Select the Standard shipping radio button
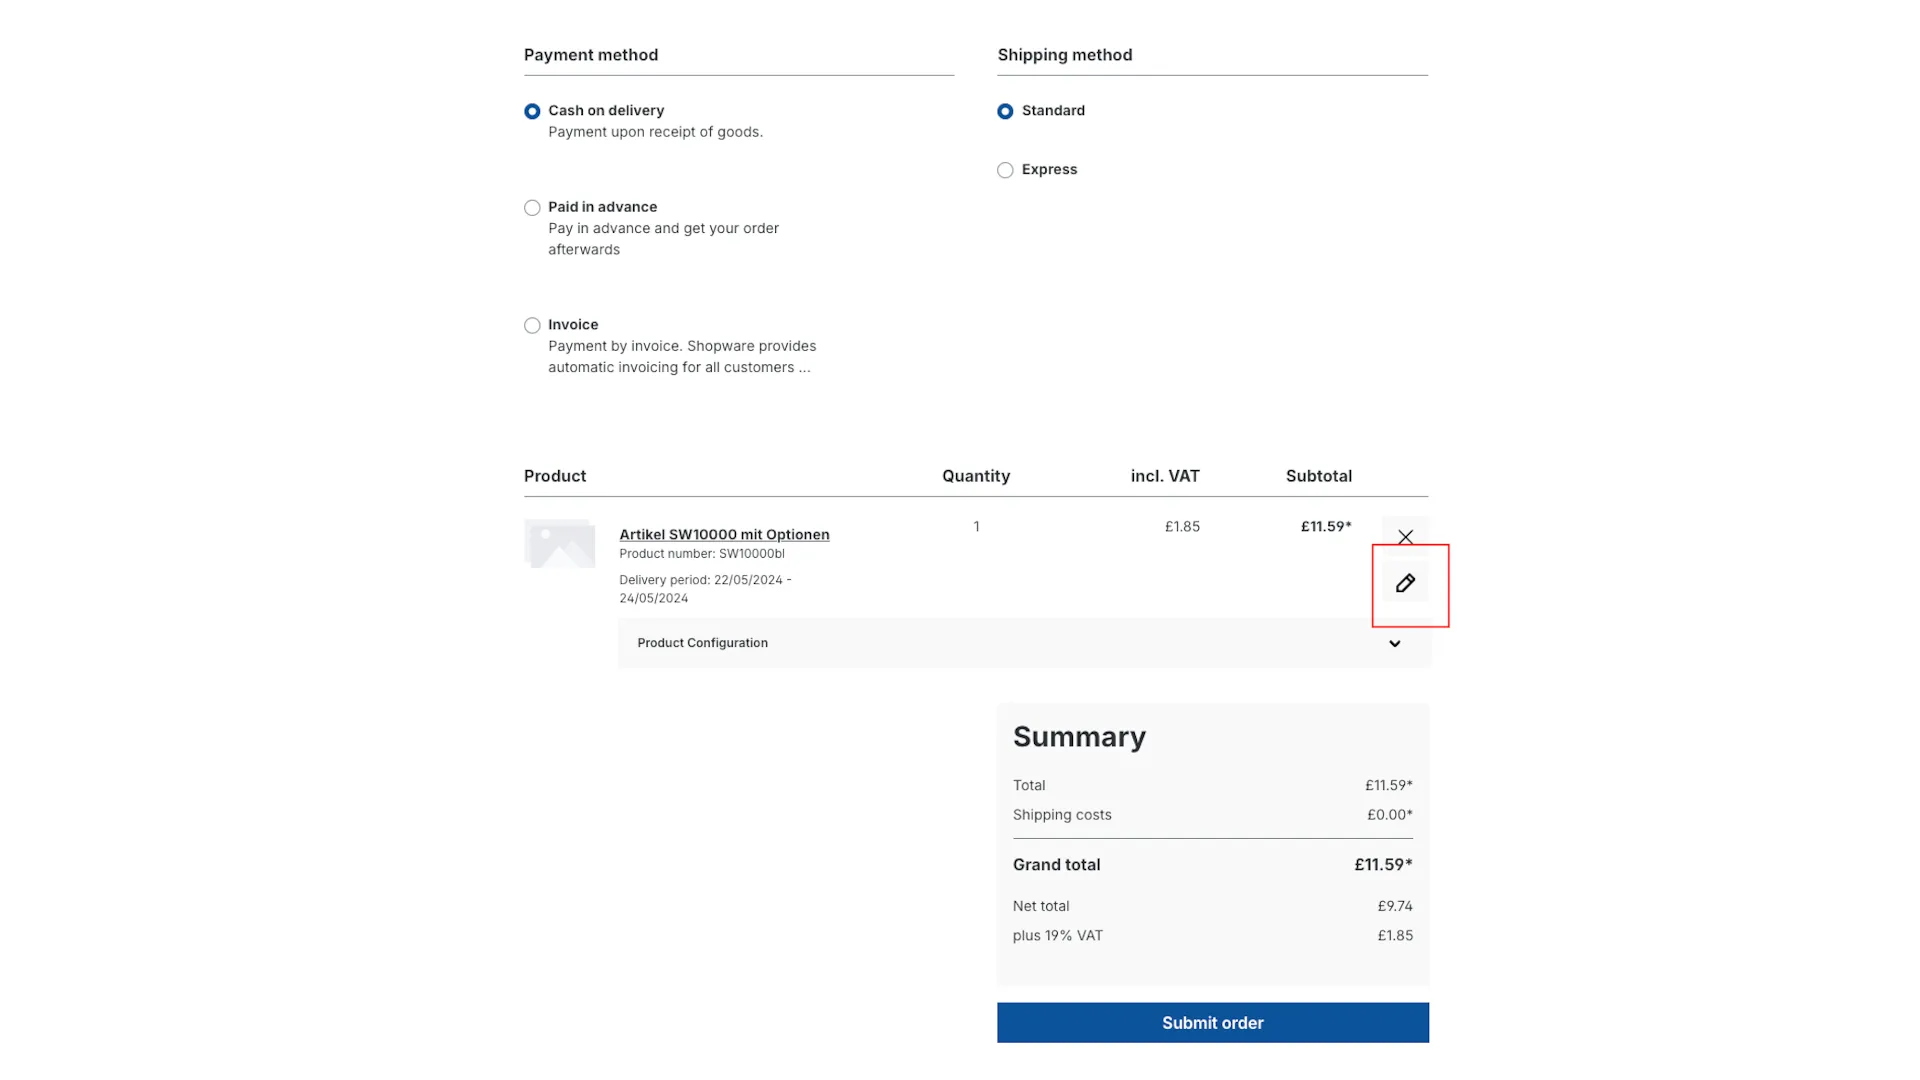 click(x=1005, y=111)
